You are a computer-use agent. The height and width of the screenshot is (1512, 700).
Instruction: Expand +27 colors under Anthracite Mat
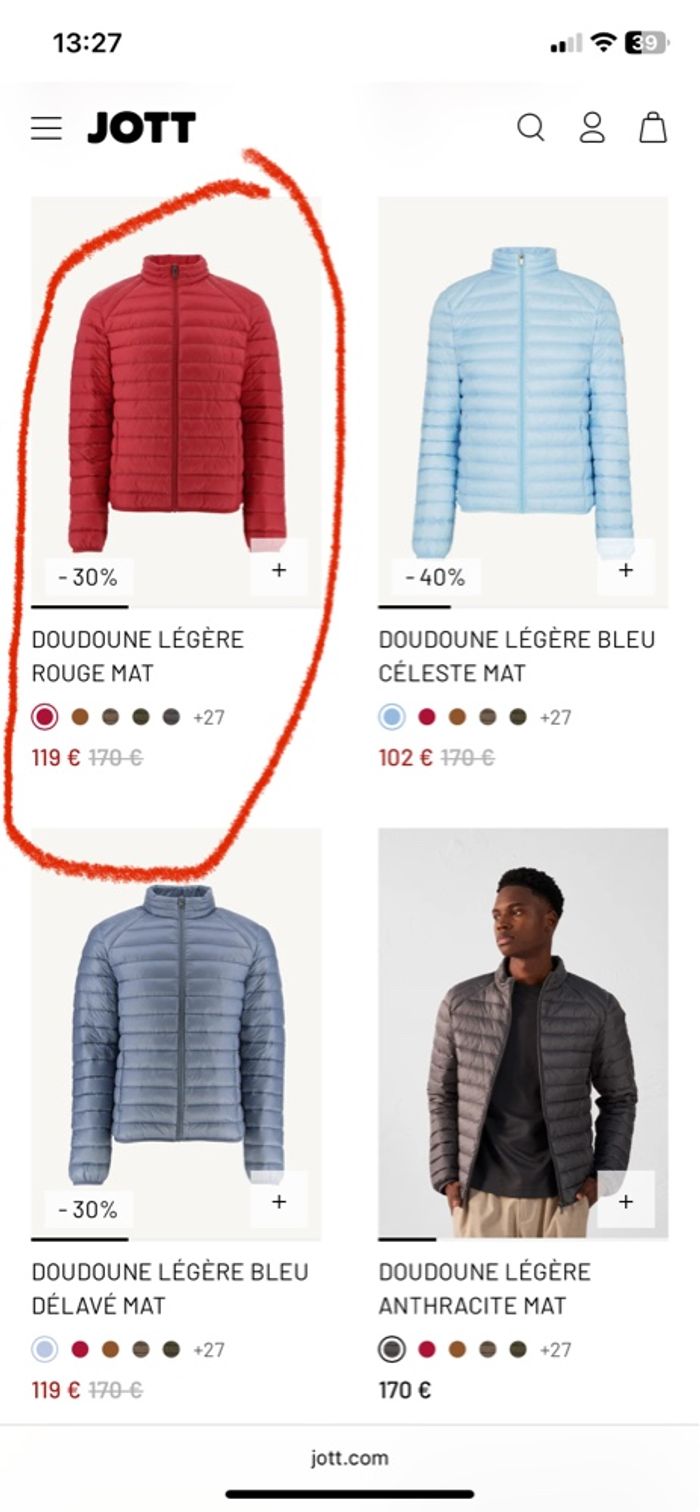point(556,1349)
